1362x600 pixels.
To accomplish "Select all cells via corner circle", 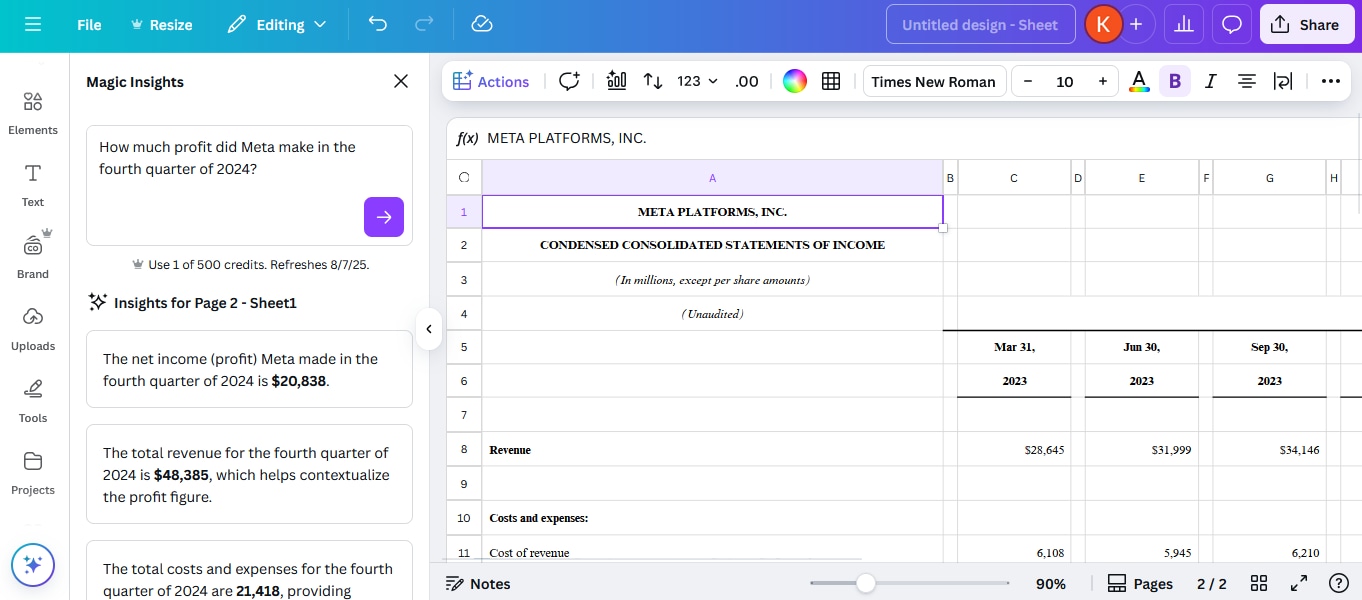I will pyautogui.click(x=464, y=178).
